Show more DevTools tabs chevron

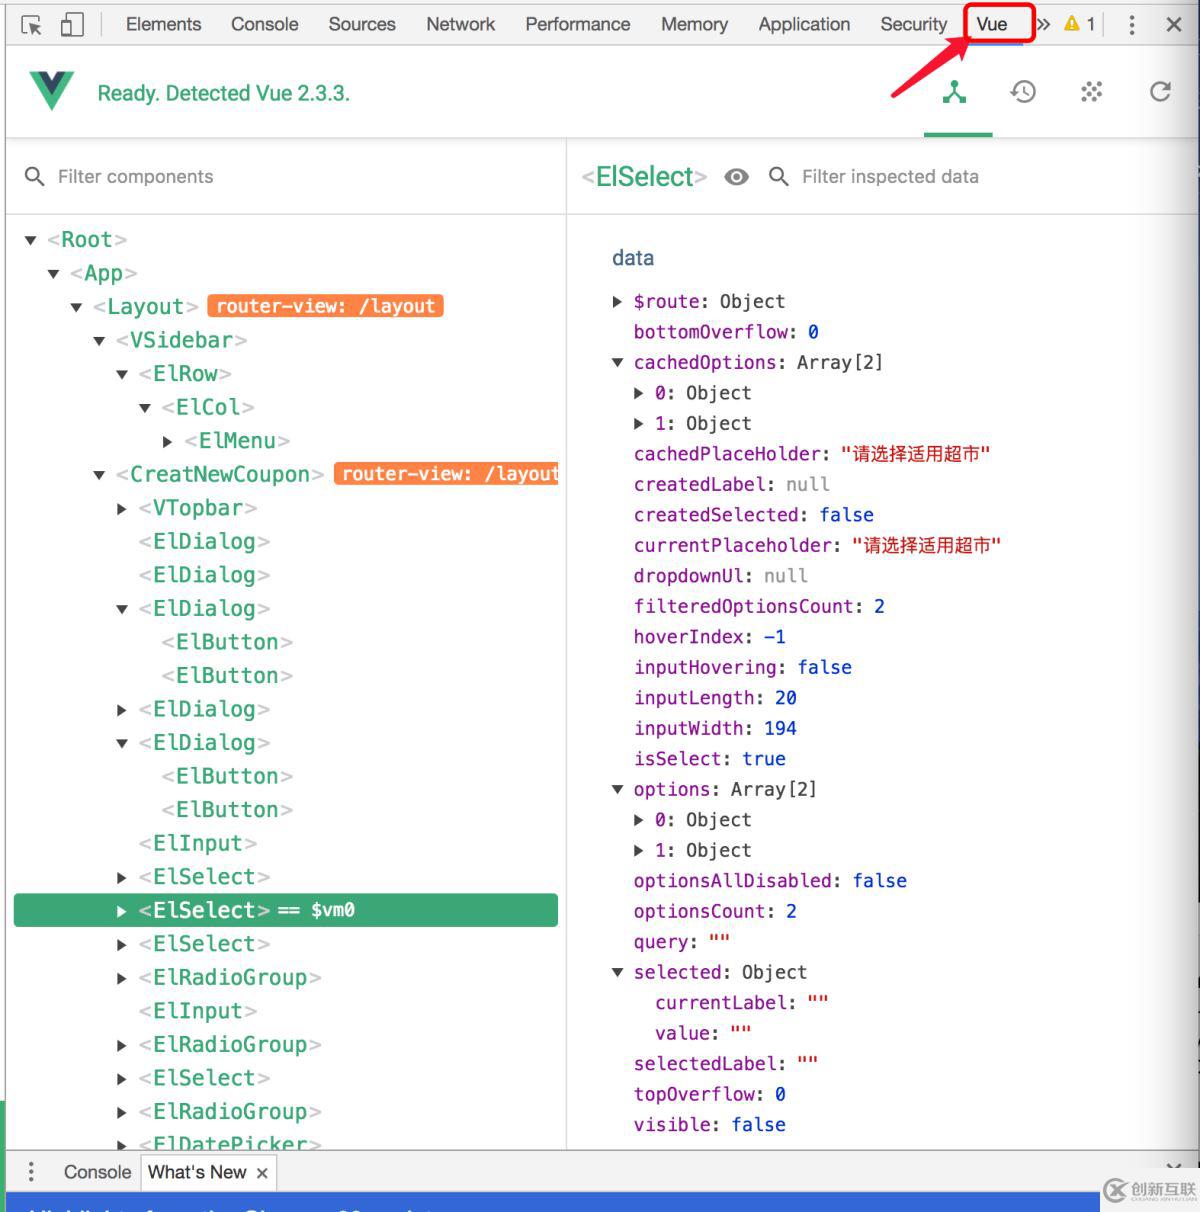[x=1043, y=24]
